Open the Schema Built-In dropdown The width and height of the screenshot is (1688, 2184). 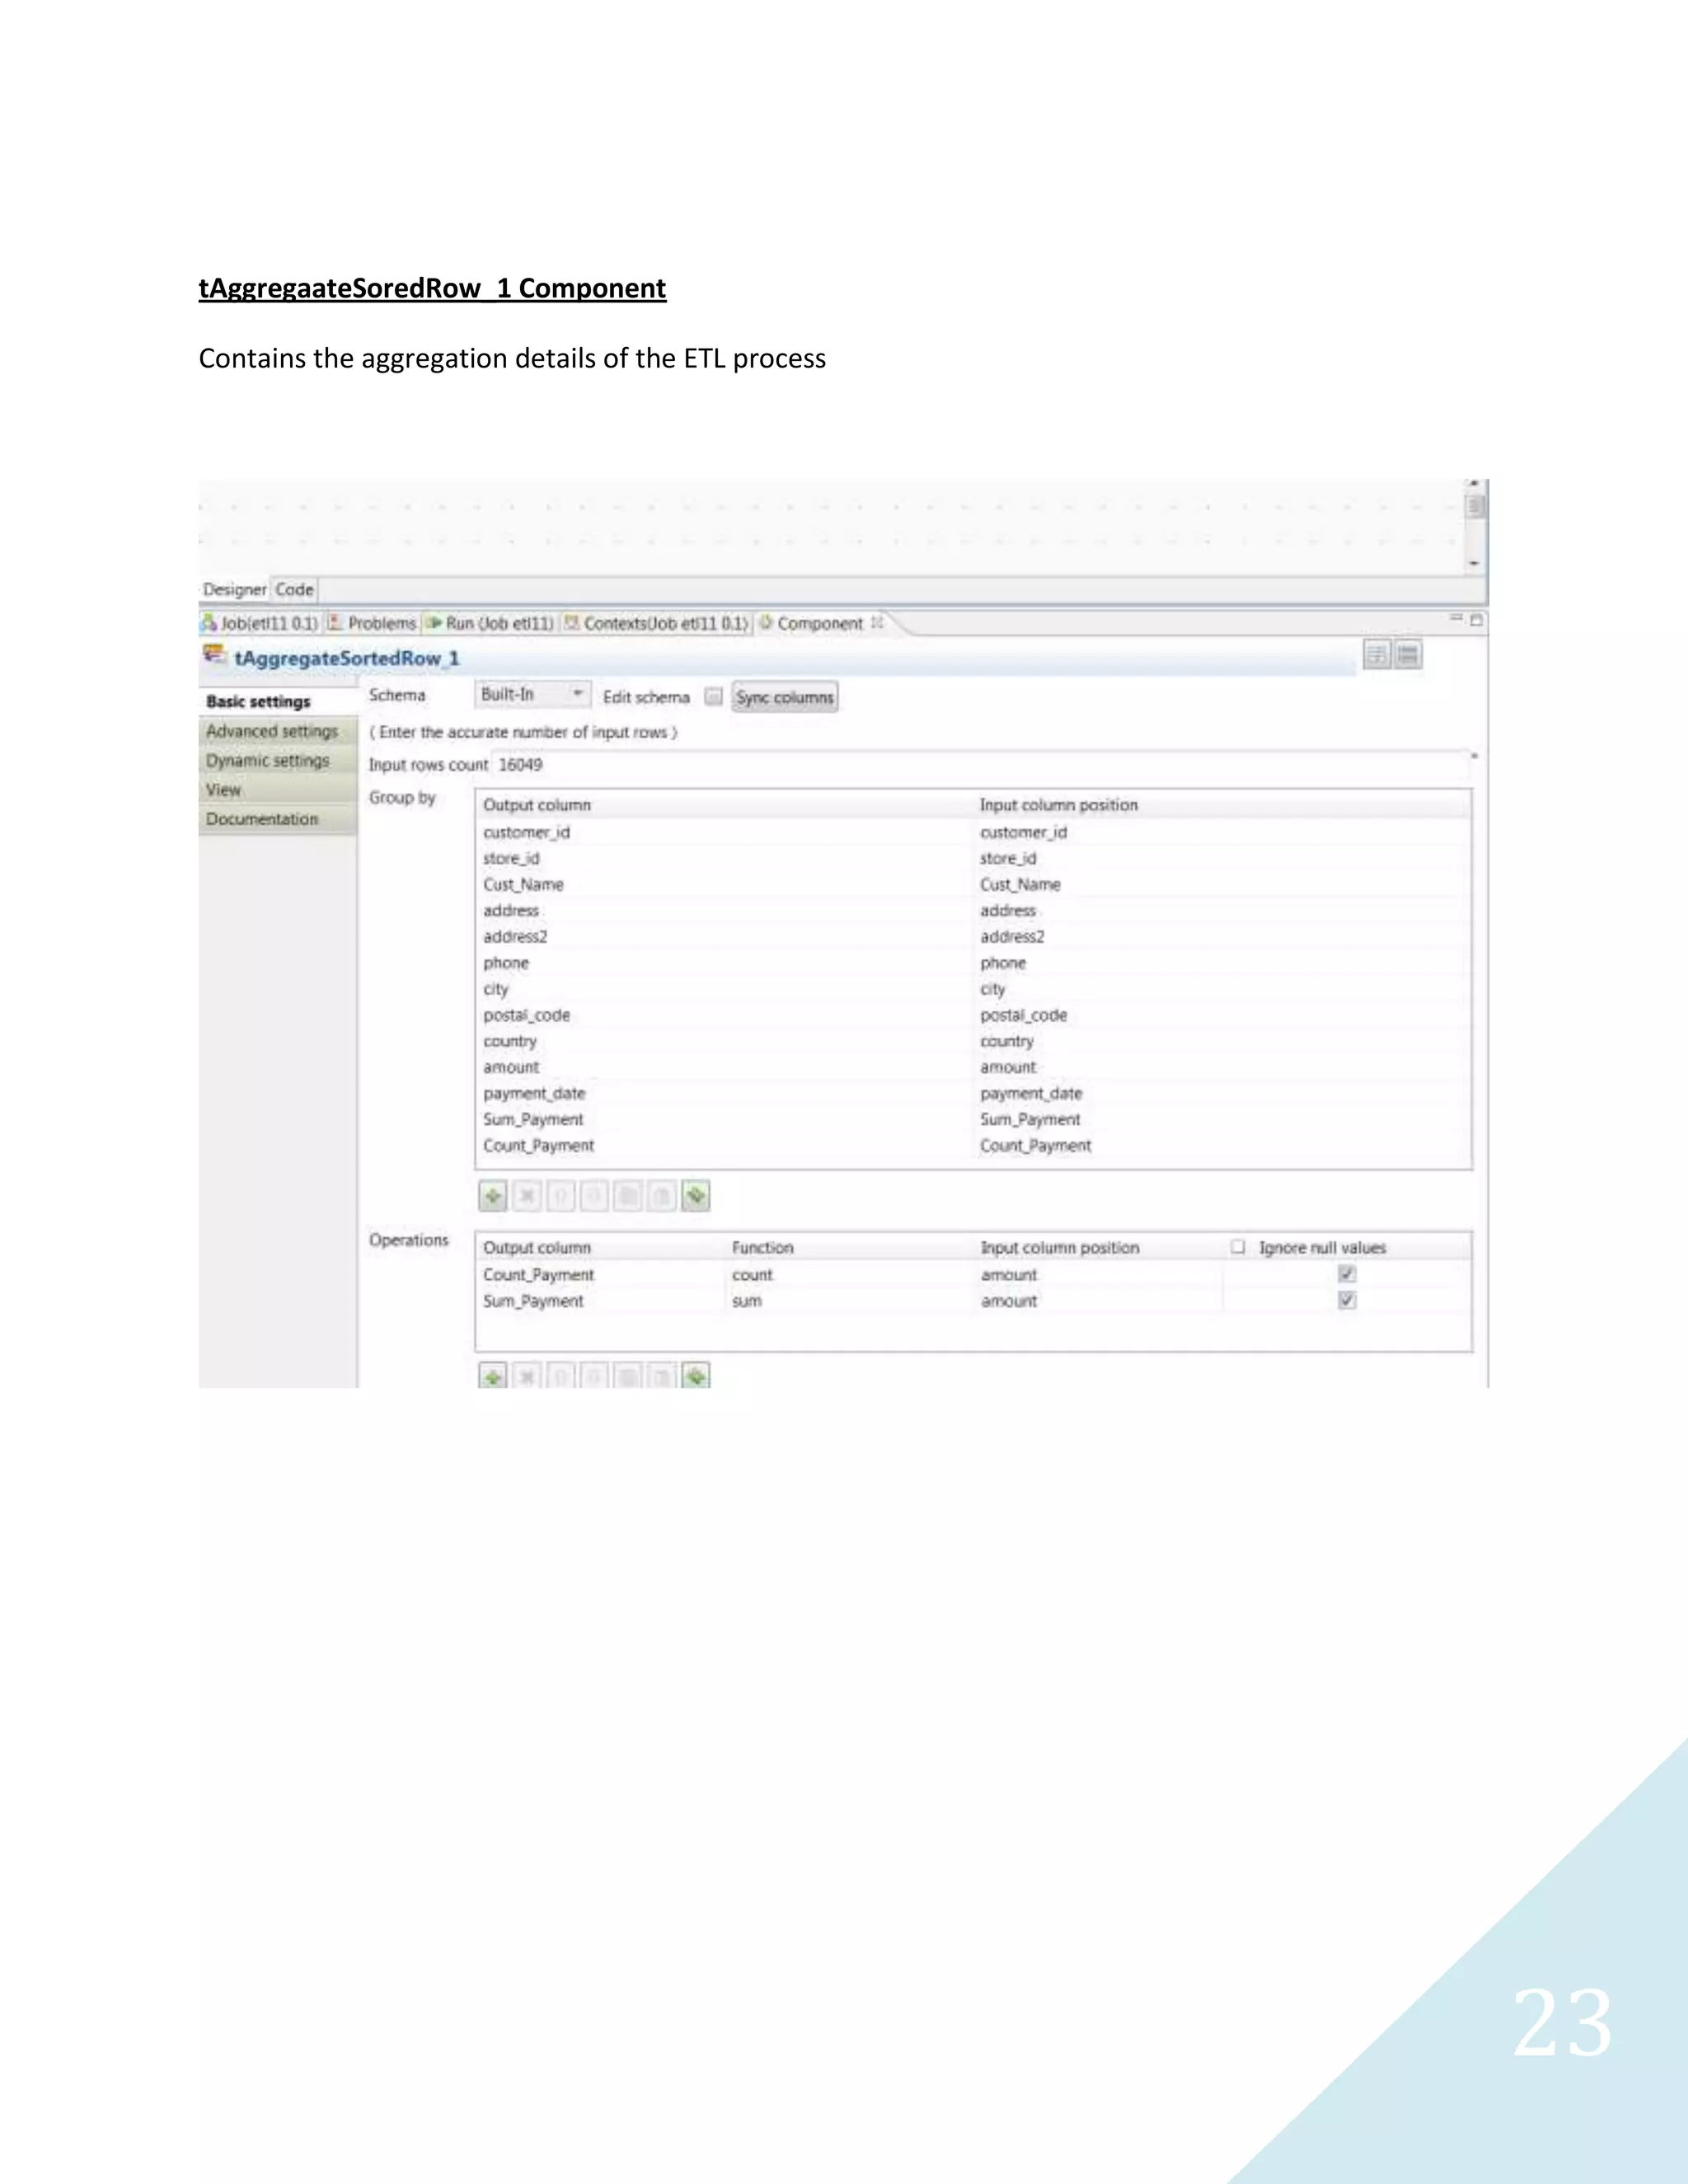[x=532, y=694]
